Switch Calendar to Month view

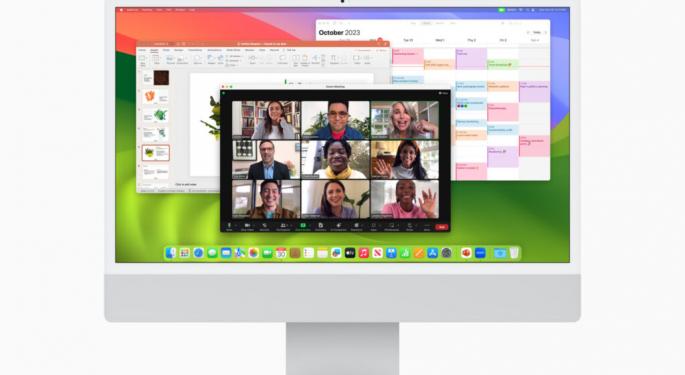(440, 23)
